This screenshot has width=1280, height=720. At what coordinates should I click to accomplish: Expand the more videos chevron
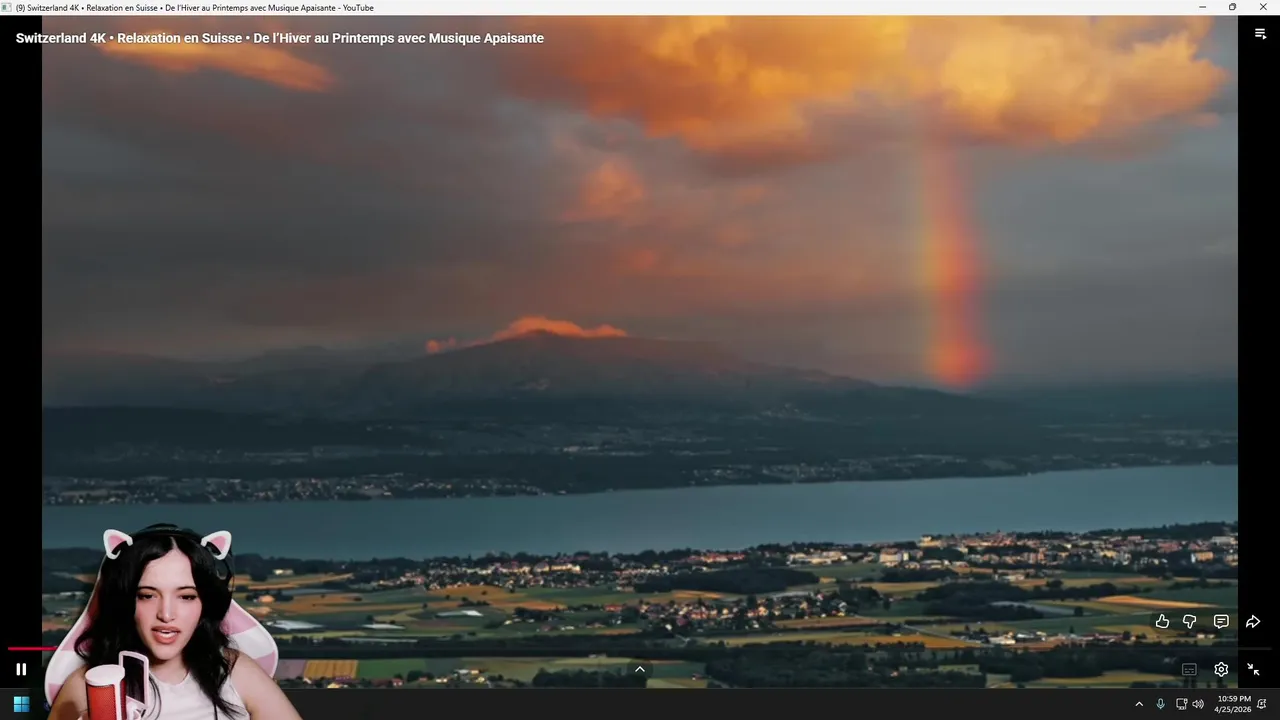[640, 669]
